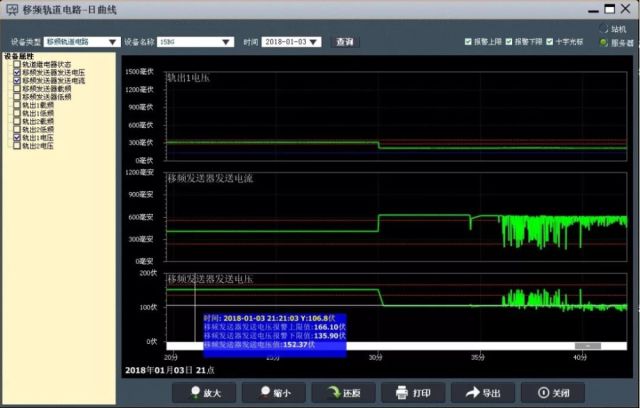The height and width of the screenshot is (408, 640).
Task: Disable the 十字光标 crosshair checkbox
Action: [549, 42]
